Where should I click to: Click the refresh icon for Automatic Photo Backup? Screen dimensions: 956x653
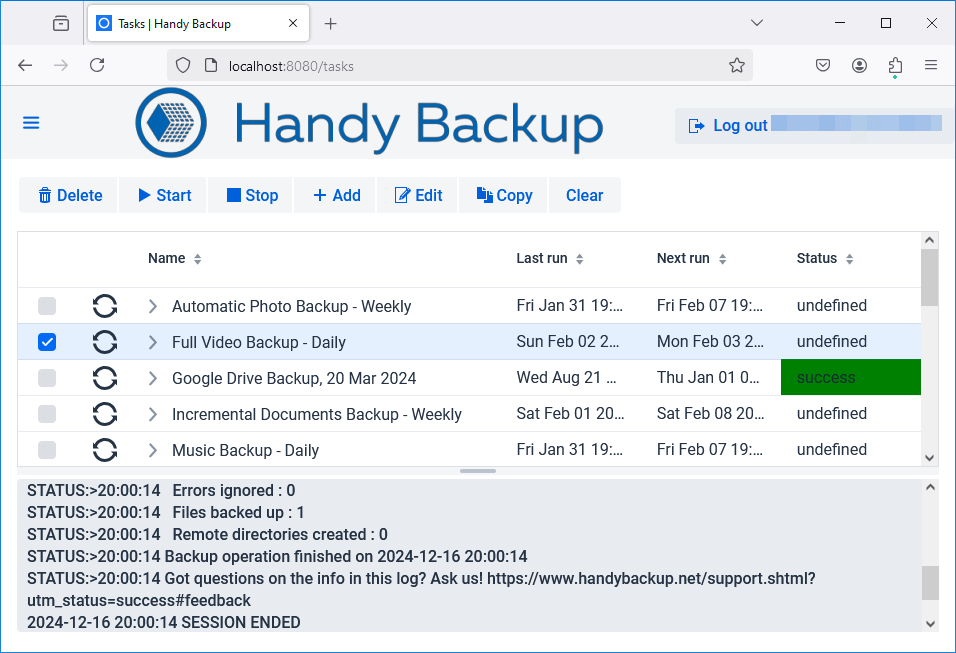[x=105, y=306]
